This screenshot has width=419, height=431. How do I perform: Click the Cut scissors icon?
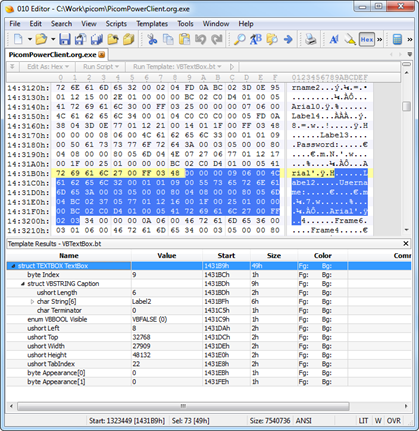pos(152,39)
